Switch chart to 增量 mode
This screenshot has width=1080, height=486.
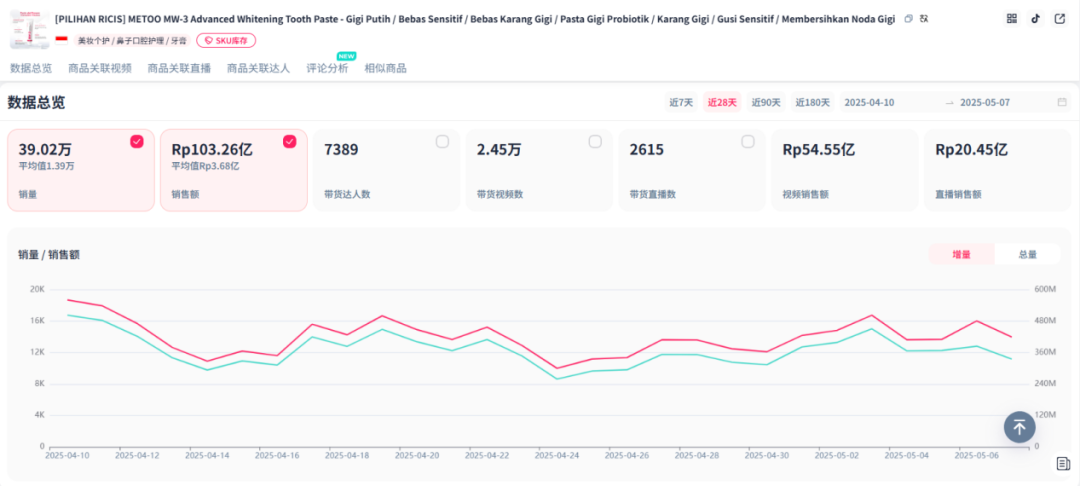coord(962,254)
